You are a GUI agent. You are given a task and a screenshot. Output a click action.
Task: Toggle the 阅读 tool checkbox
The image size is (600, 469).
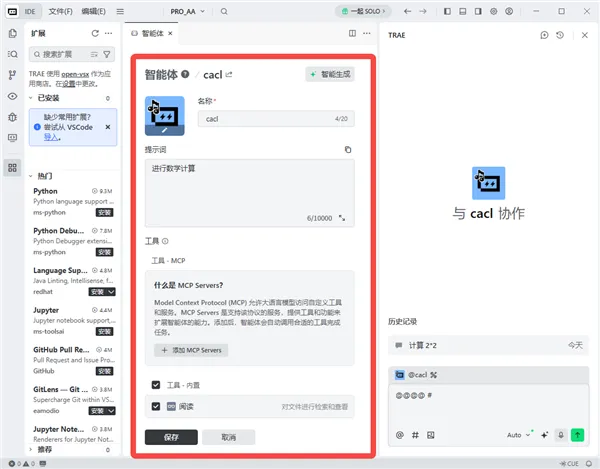156,406
